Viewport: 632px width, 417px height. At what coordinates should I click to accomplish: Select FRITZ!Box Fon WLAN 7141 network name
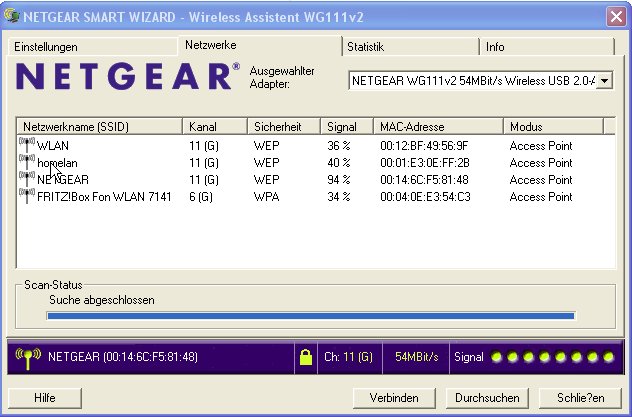(104, 197)
